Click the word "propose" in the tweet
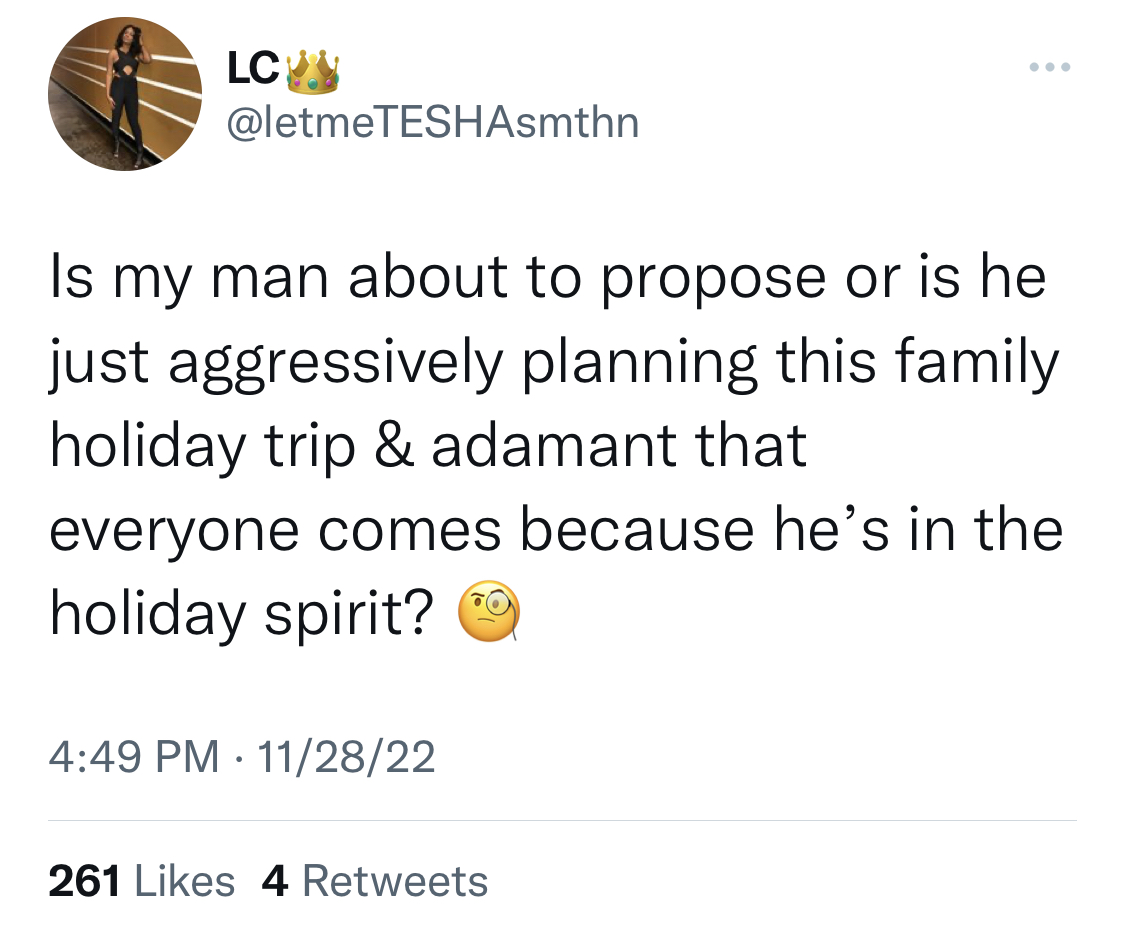 (x=714, y=281)
